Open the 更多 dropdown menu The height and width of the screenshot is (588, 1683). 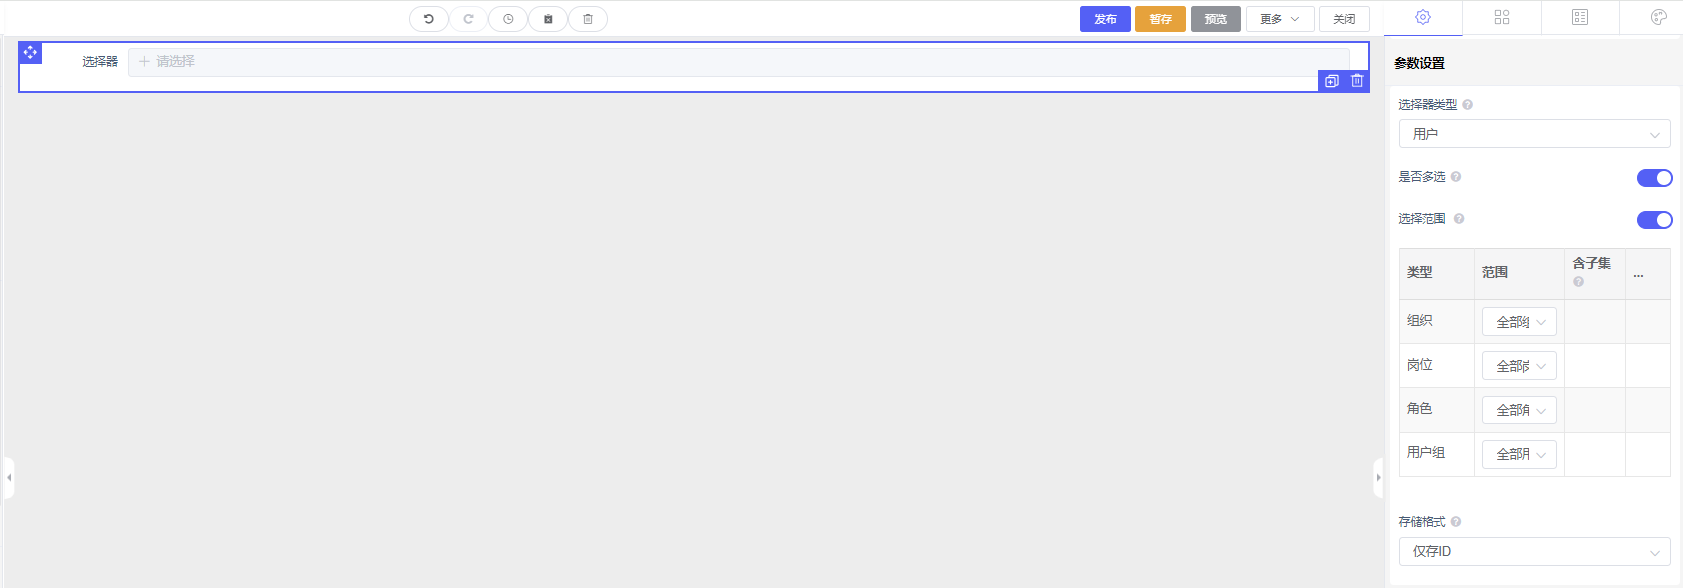click(x=1279, y=19)
